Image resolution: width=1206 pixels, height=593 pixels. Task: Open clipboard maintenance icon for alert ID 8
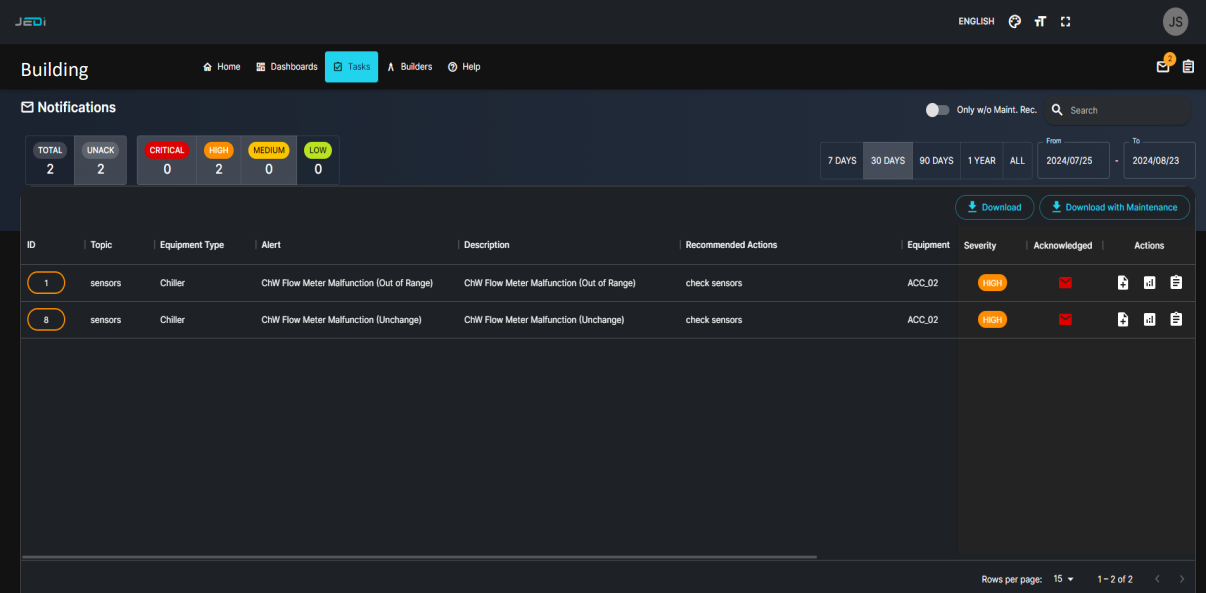(x=1176, y=319)
